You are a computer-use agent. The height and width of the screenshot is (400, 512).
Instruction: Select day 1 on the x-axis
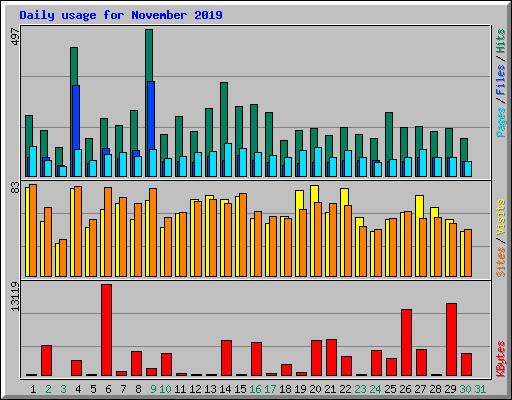click(x=33, y=389)
